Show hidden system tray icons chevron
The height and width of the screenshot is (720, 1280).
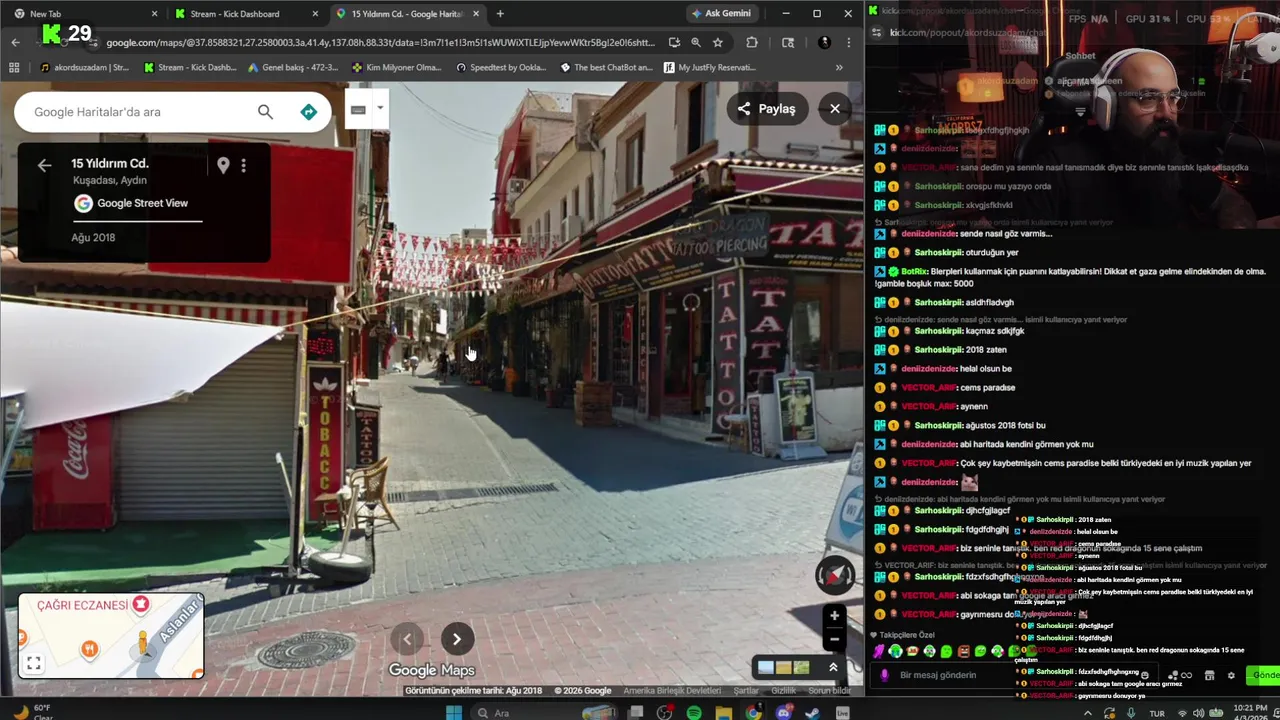click(x=1088, y=713)
